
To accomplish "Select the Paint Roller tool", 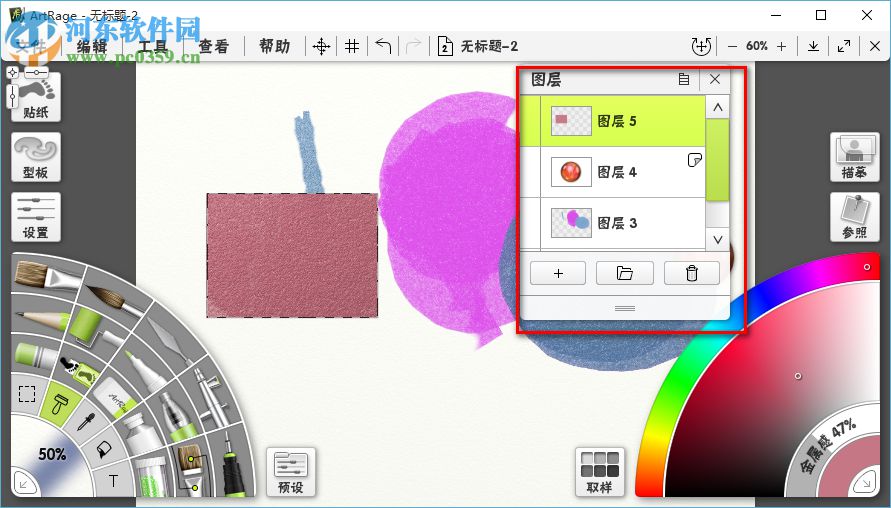I will click(x=94, y=327).
